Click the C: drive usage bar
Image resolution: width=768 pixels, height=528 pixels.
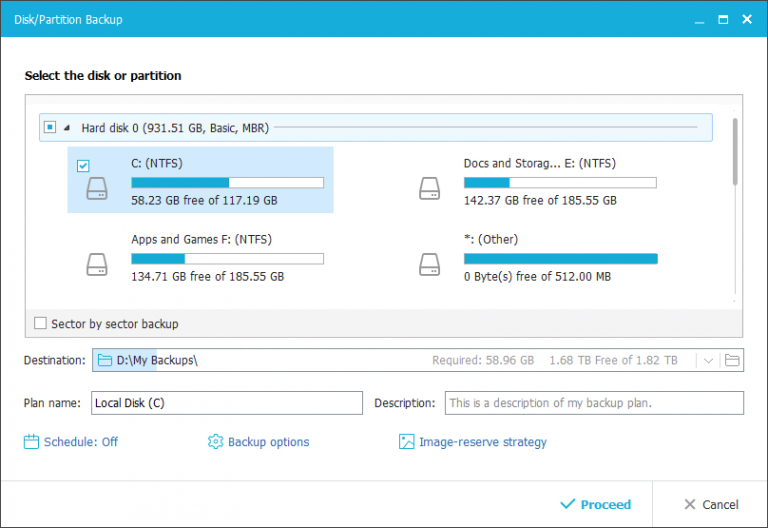click(x=227, y=183)
